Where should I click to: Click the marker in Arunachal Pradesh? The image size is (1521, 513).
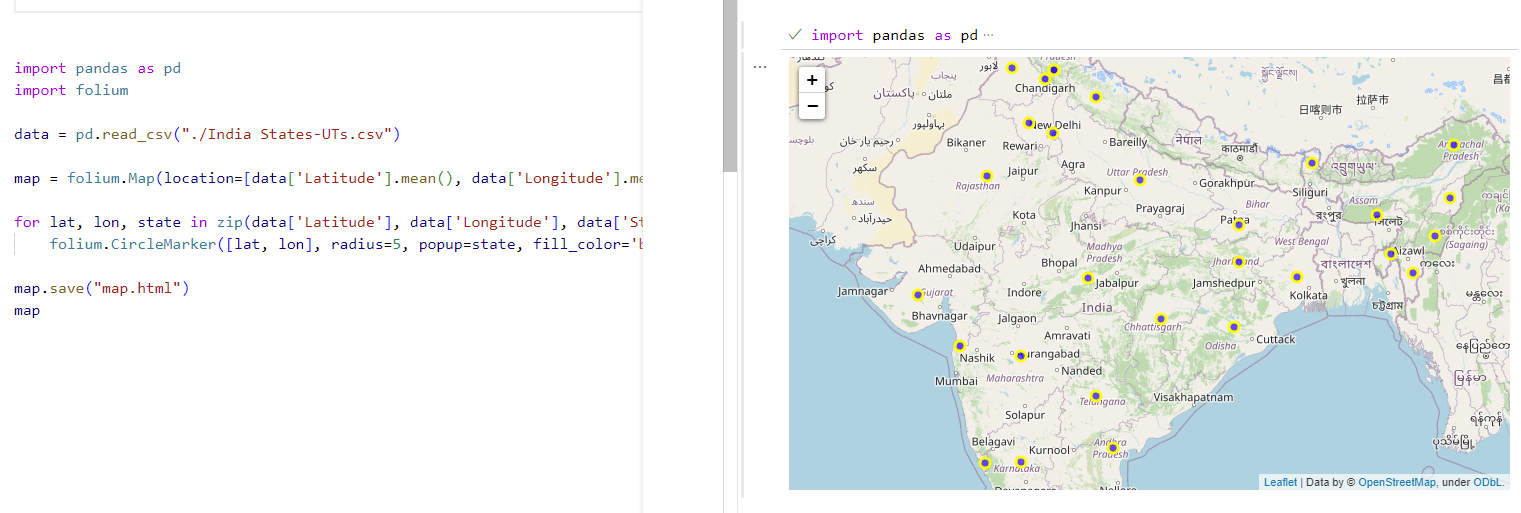(1454, 145)
